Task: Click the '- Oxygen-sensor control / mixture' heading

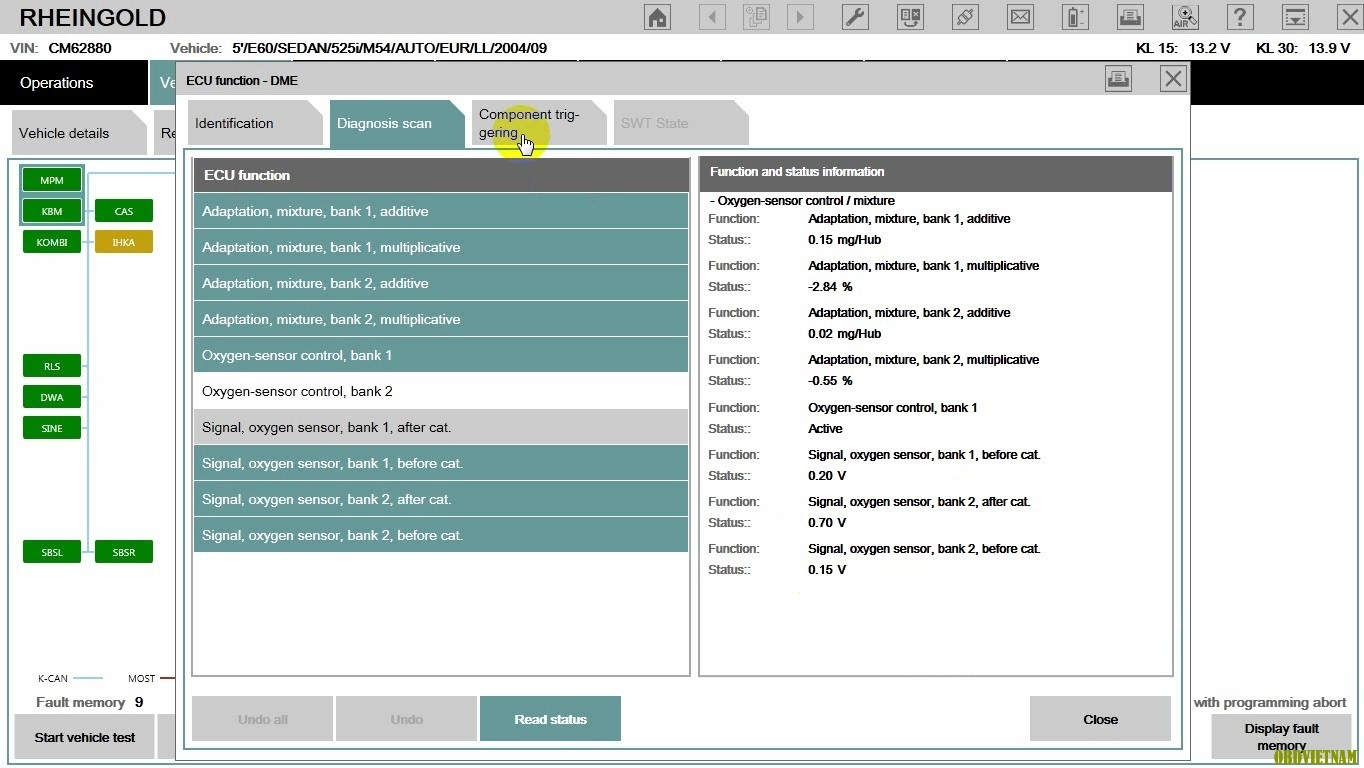Action: pyautogui.click(x=802, y=201)
